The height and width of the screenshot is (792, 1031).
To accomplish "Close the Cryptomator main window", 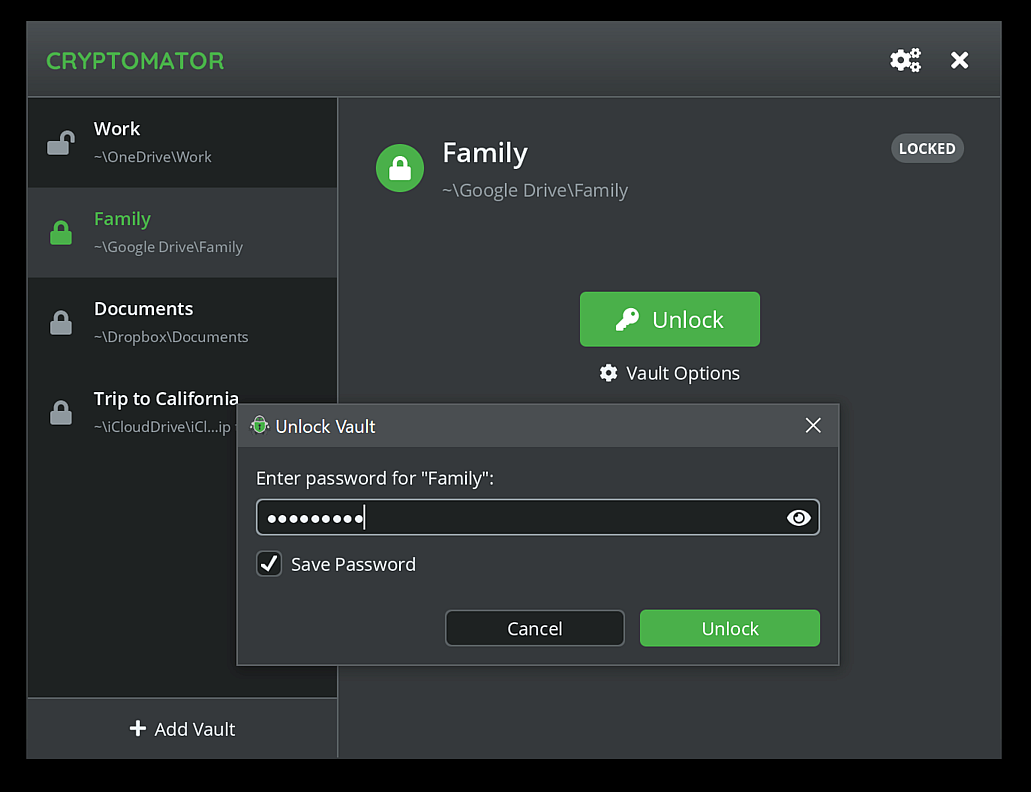I will pos(959,60).
